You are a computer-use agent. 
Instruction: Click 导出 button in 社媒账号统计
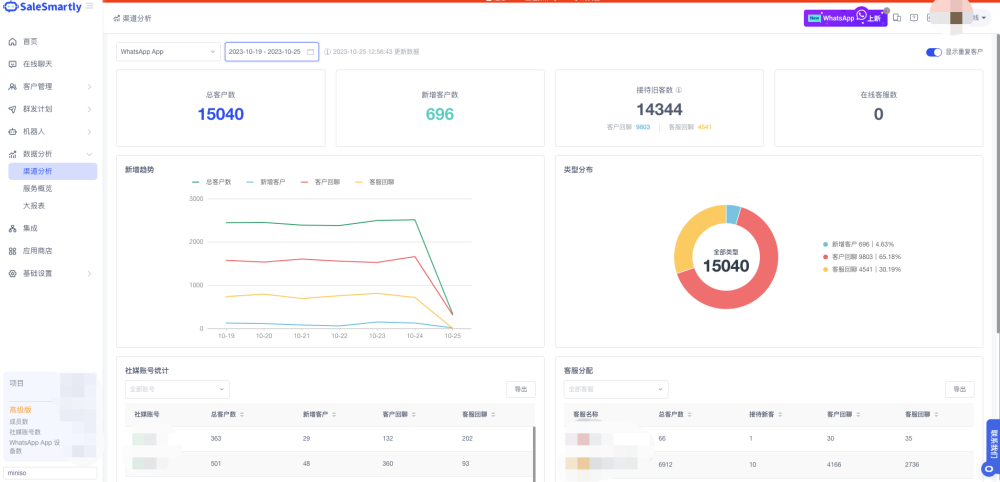pos(521,389)
